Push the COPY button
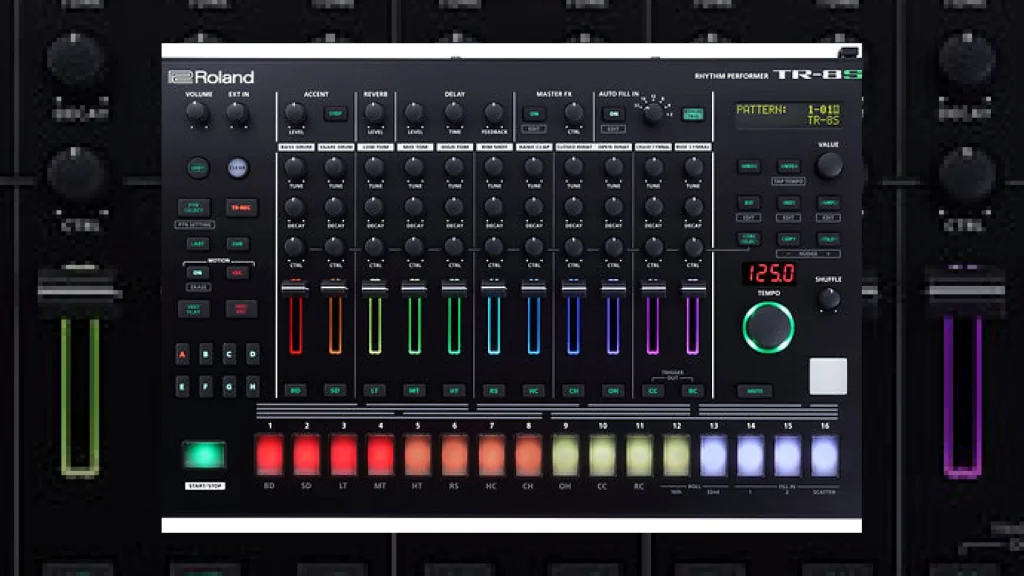Image resolution: width=1024 pixels, height=576 pixels. (789, 239)
